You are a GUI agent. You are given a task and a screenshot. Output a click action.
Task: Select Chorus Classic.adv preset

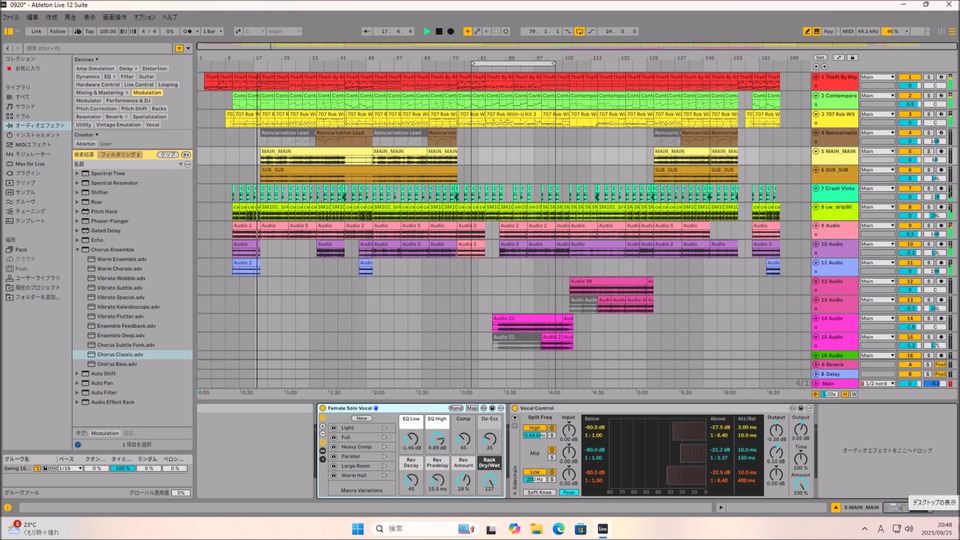120,354
